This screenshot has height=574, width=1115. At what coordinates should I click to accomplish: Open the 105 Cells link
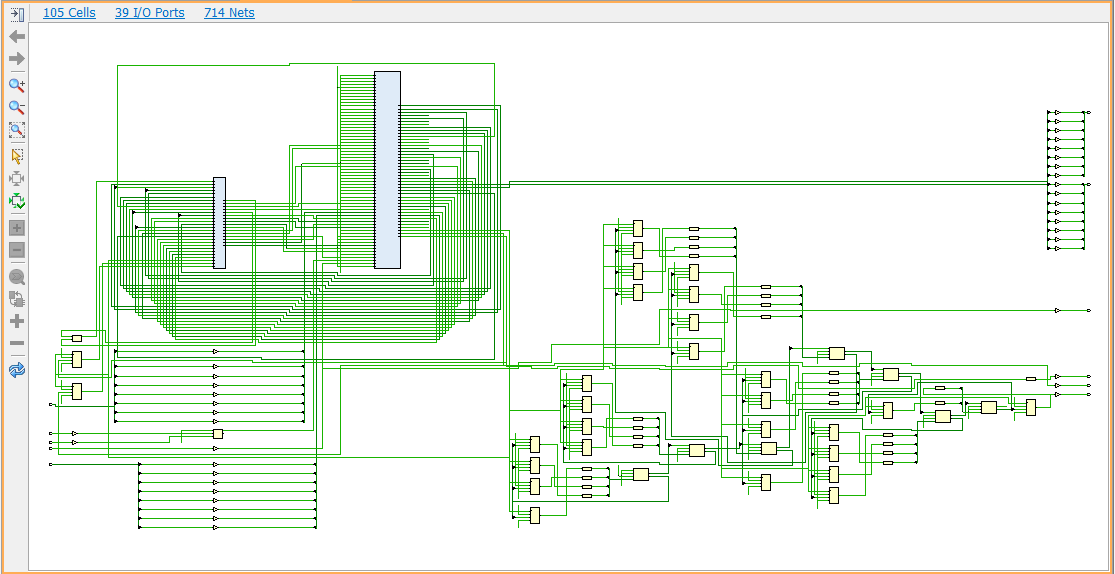click(69, 13)
